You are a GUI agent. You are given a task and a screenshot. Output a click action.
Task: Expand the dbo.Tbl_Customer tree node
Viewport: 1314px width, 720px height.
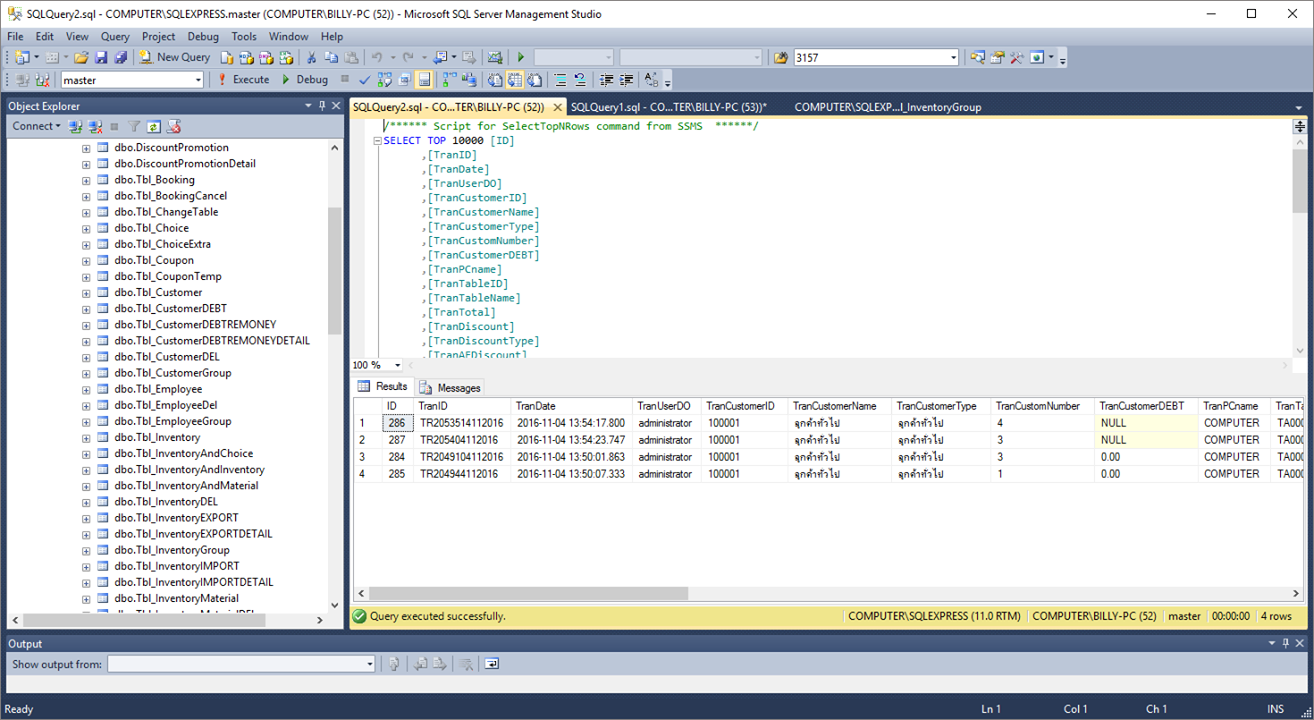pyautogui.click(x=86, y=293)
